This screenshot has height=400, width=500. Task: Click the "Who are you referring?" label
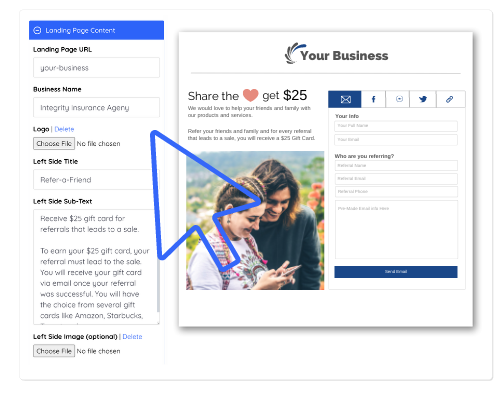364,156
